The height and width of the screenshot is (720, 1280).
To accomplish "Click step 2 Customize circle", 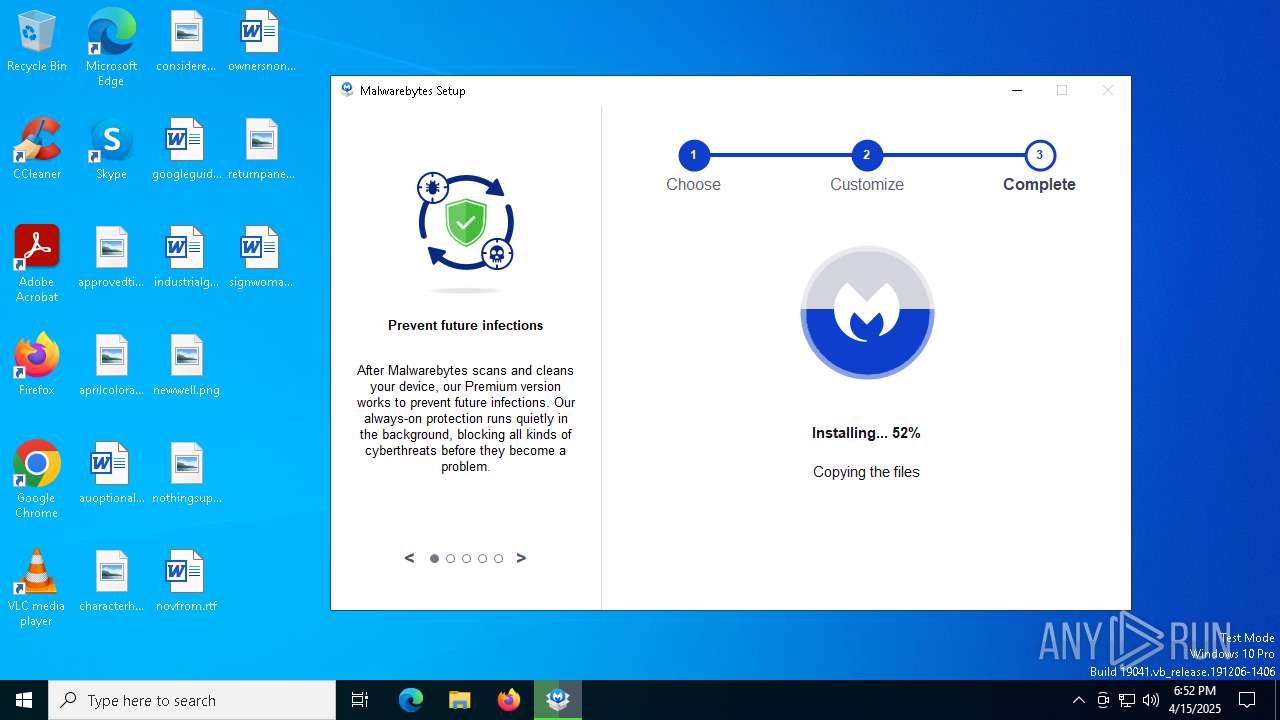I will 866,155.
